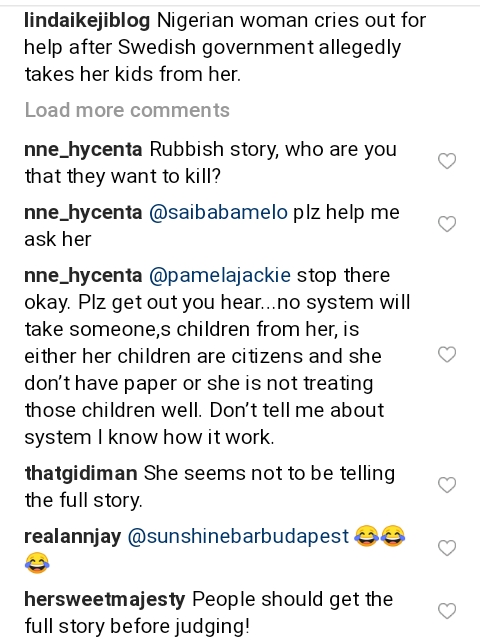Open the @saibabamelo mention

[218, 212]
